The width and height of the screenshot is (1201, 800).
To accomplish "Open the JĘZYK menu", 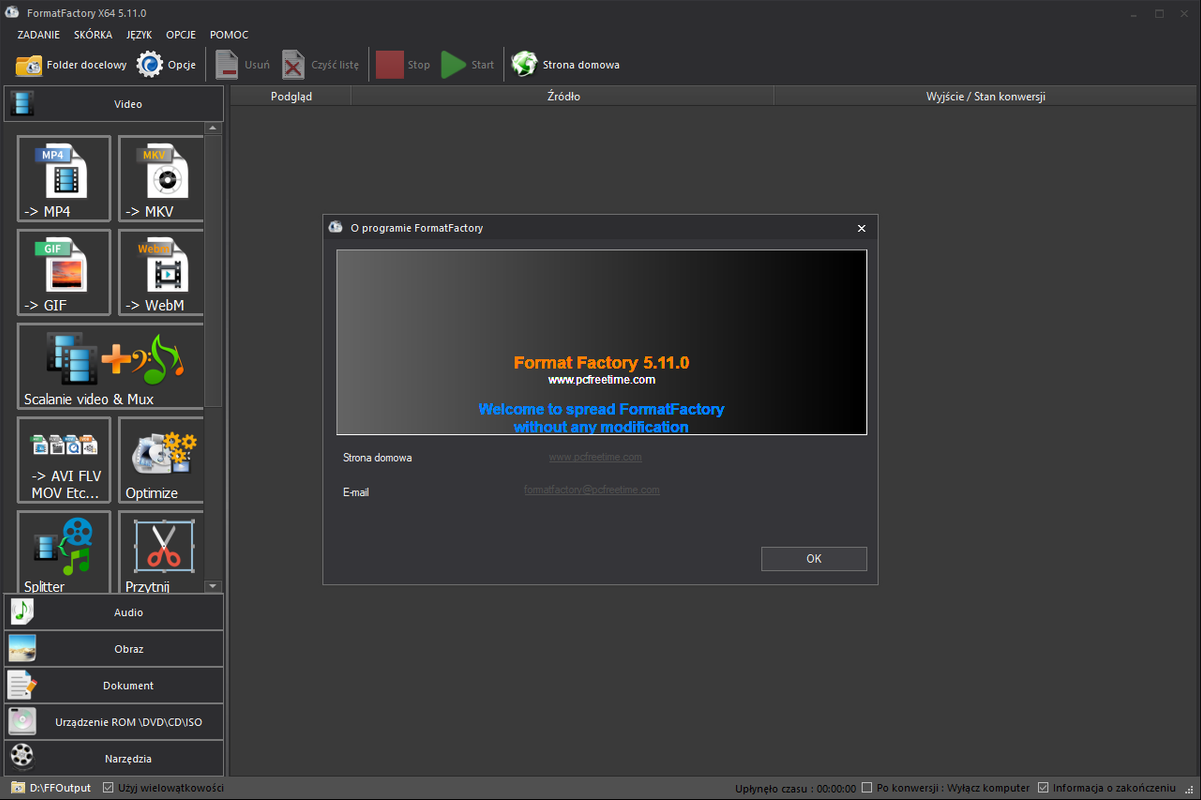I will (139, 35).
